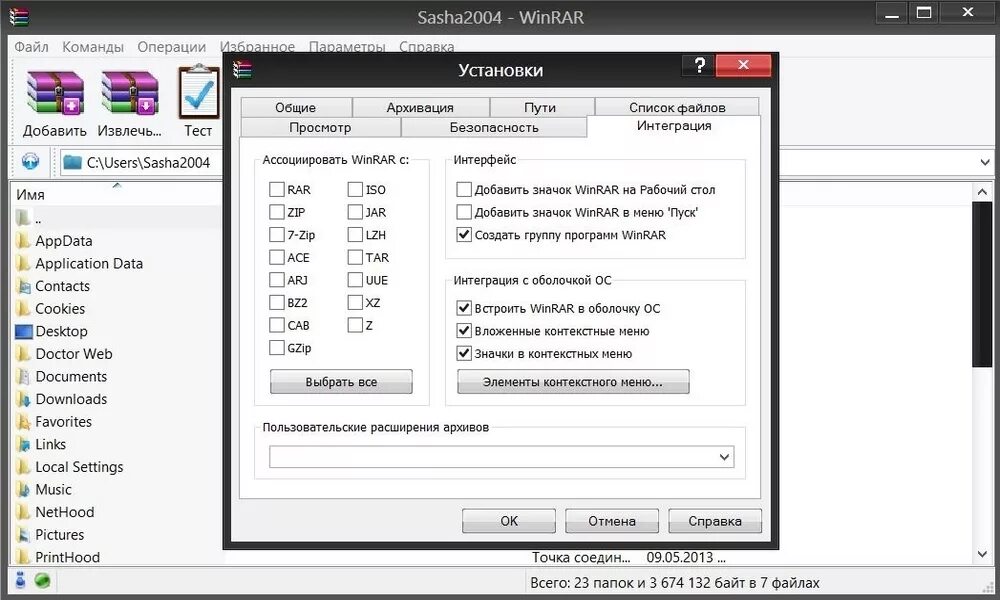
Task: Enable the TAR association checkbox
Action: coord(355,257)
